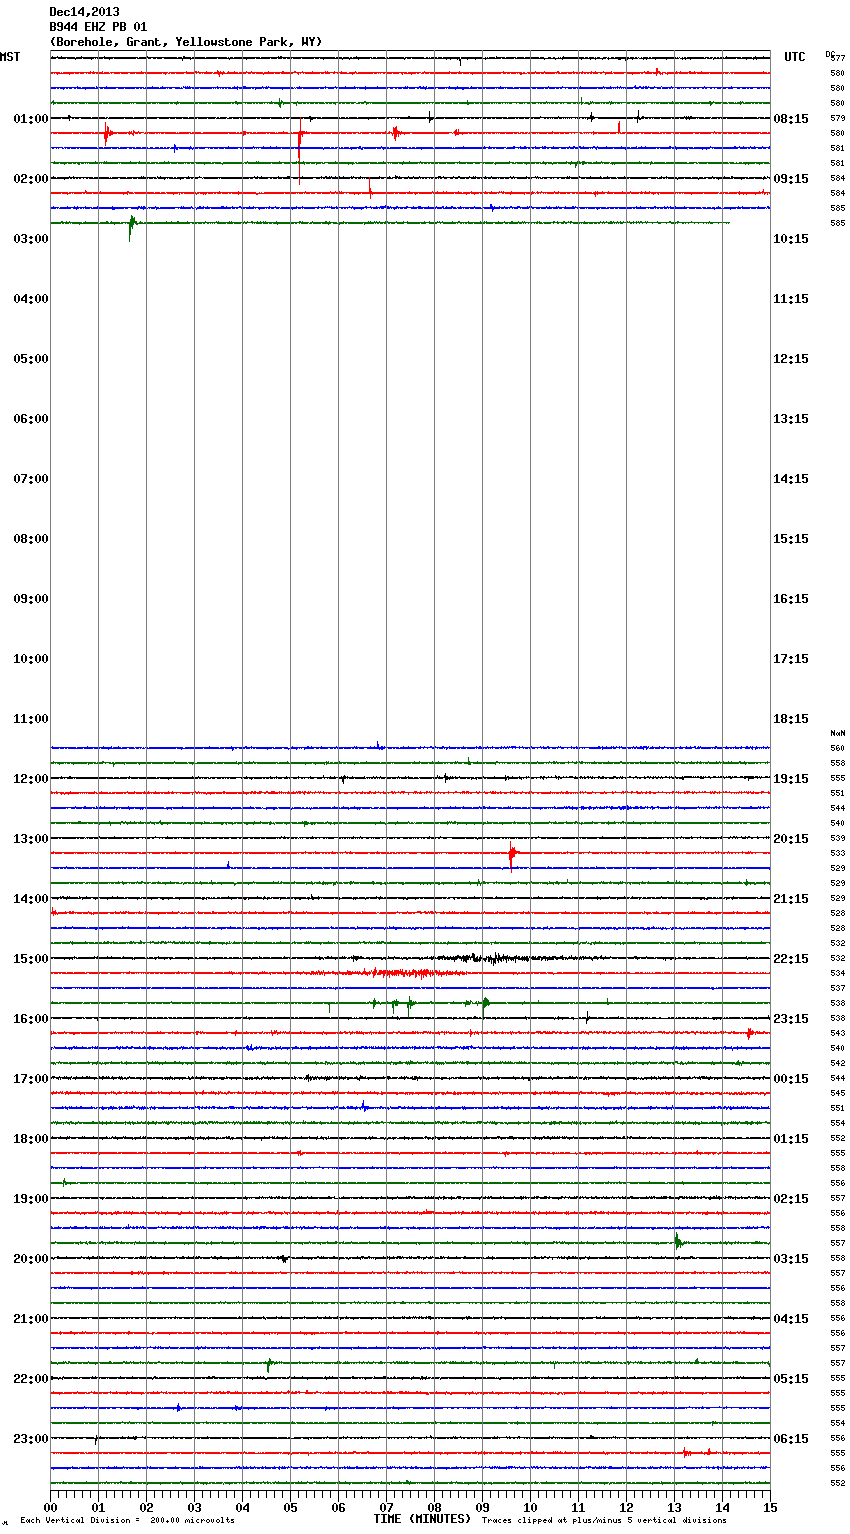850x1534 pixels.
Task: Click the green burst on 19:45 trace near minute 13
Action: tap(678, 1242)
